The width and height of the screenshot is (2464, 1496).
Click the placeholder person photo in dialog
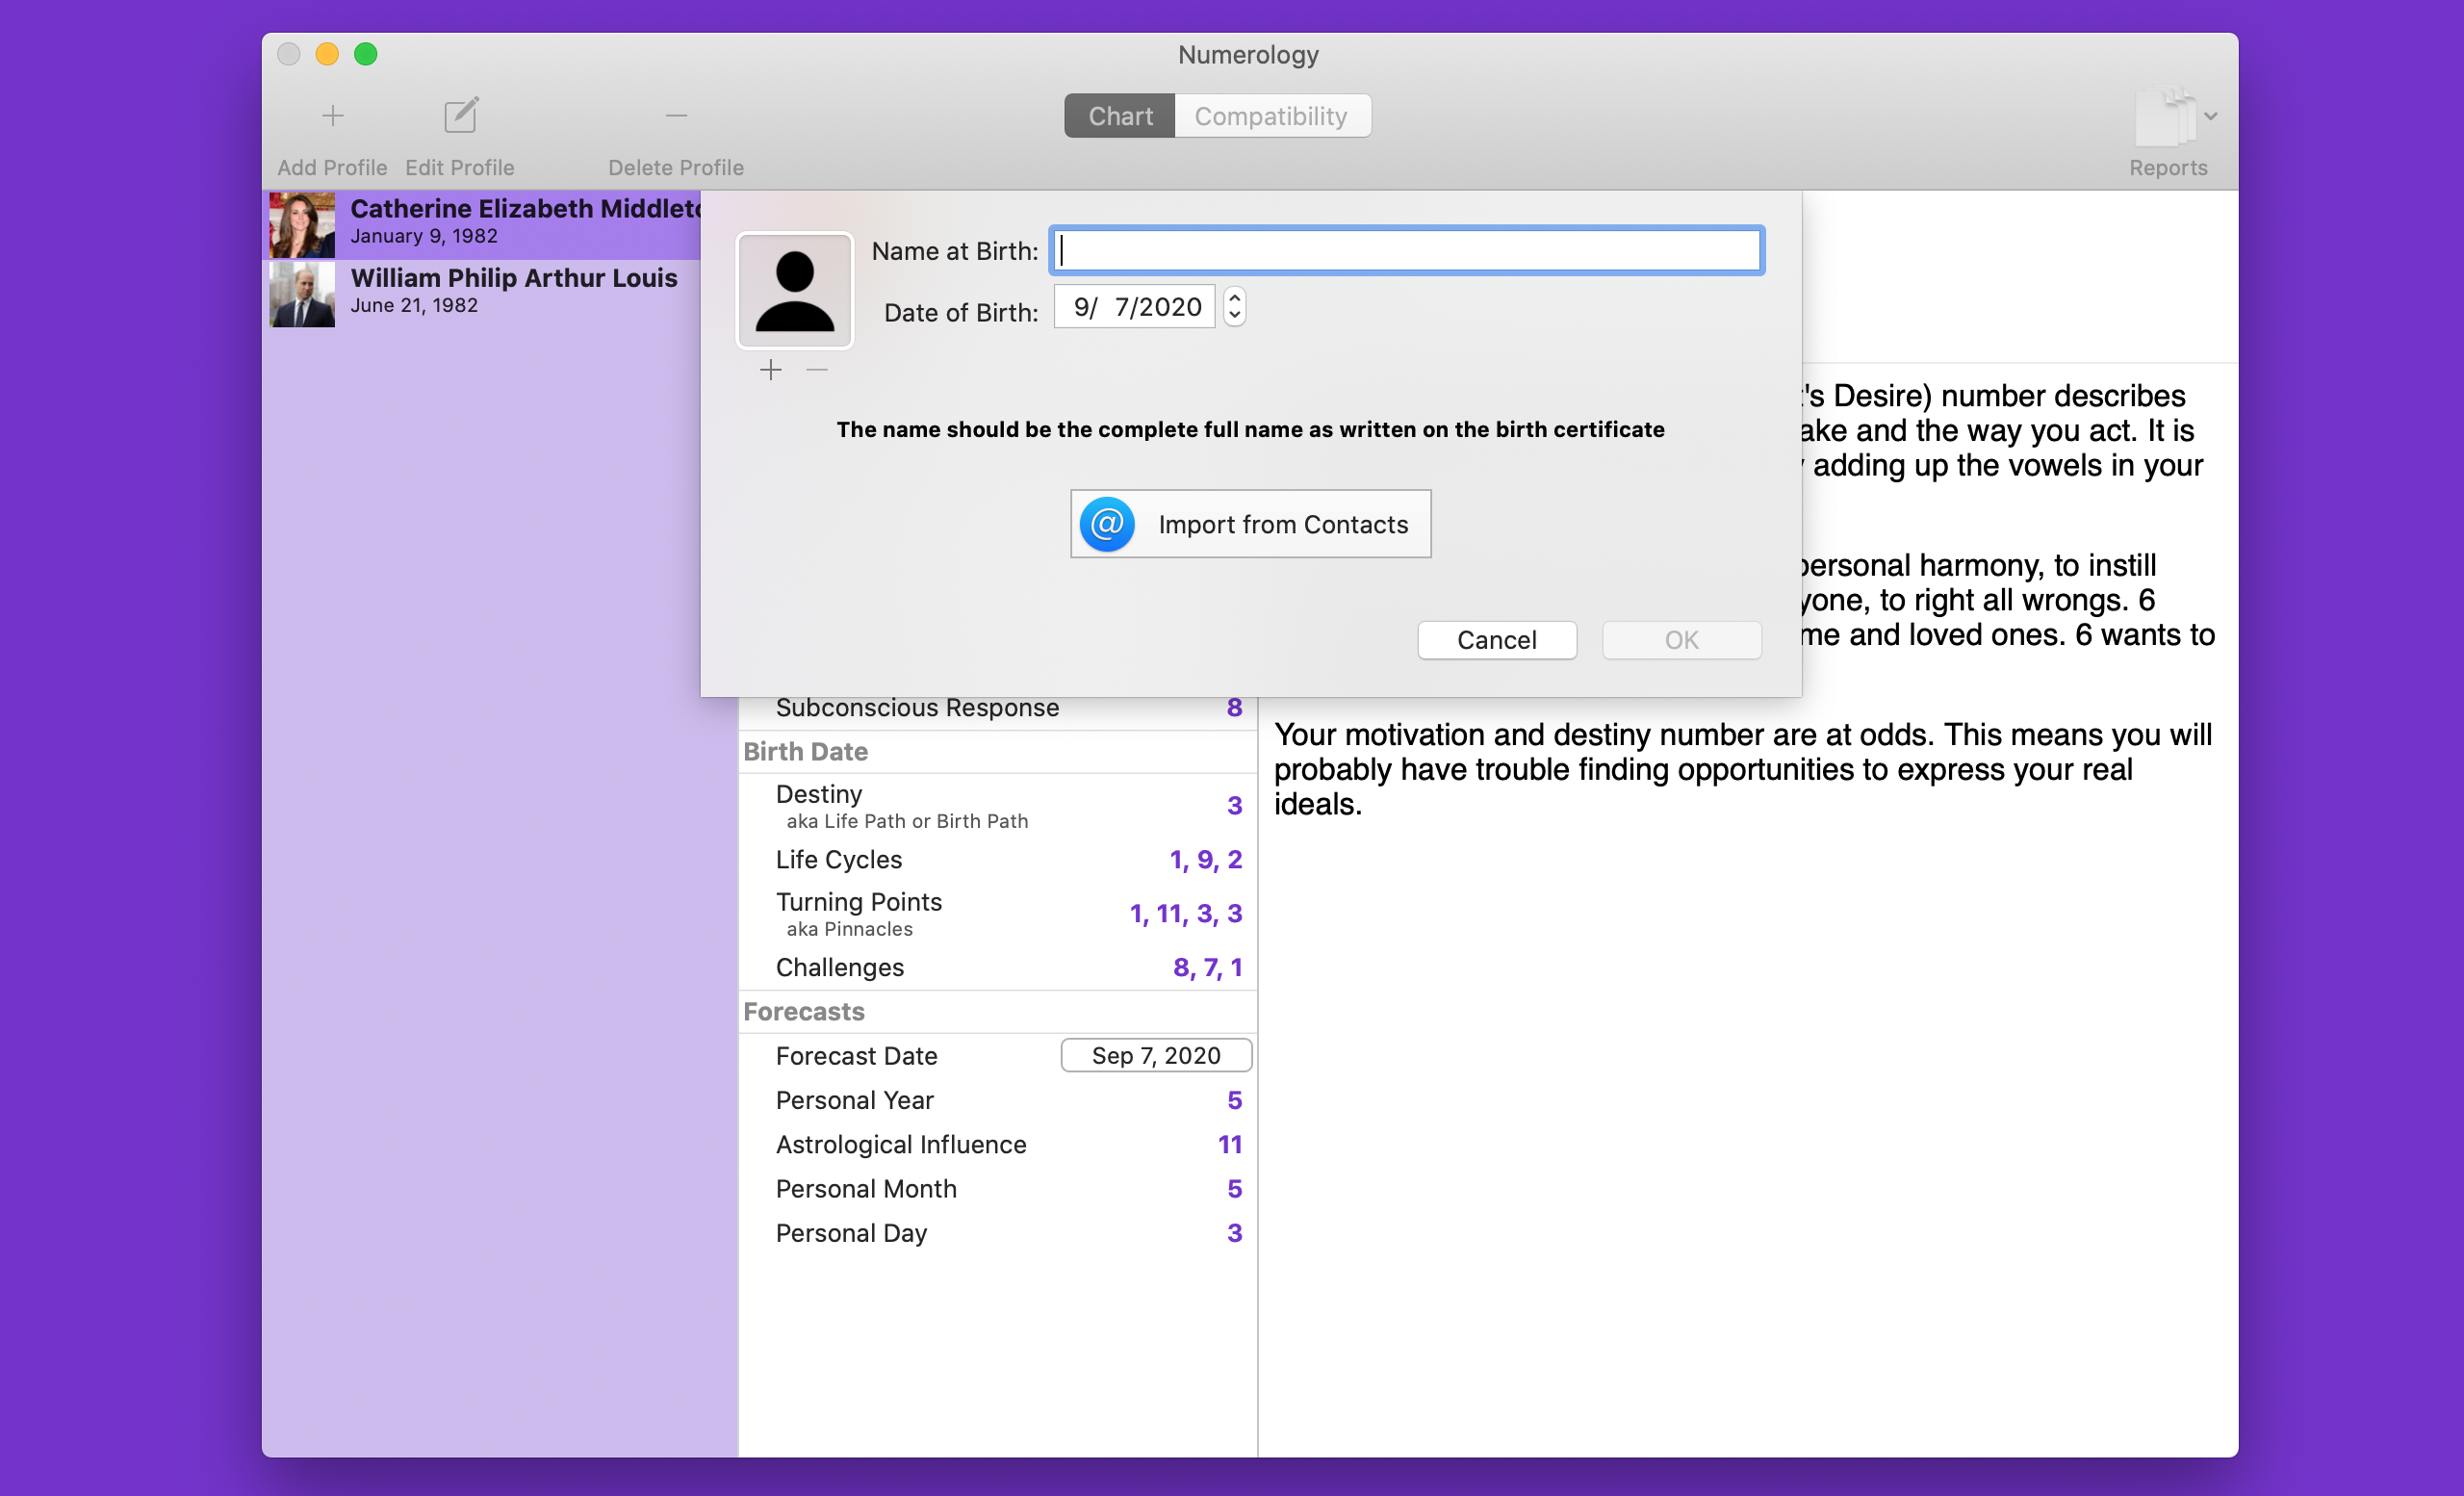coord(794,290)
